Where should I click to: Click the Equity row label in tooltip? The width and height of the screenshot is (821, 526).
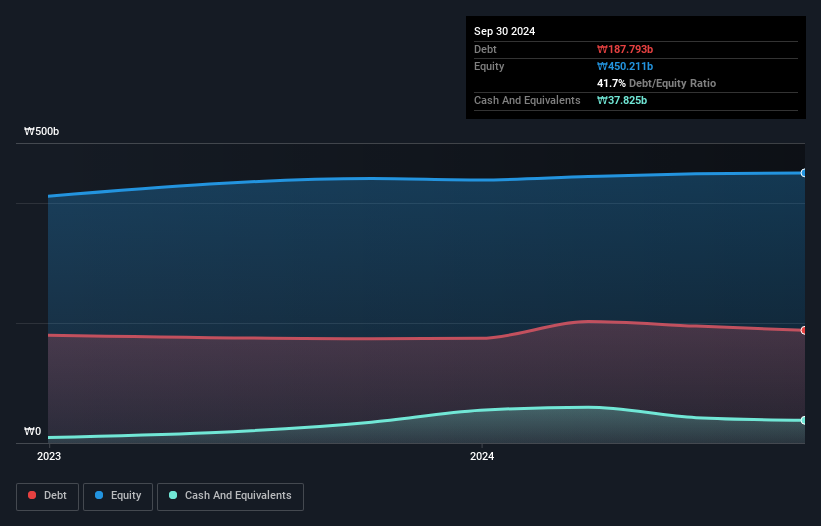489,66
